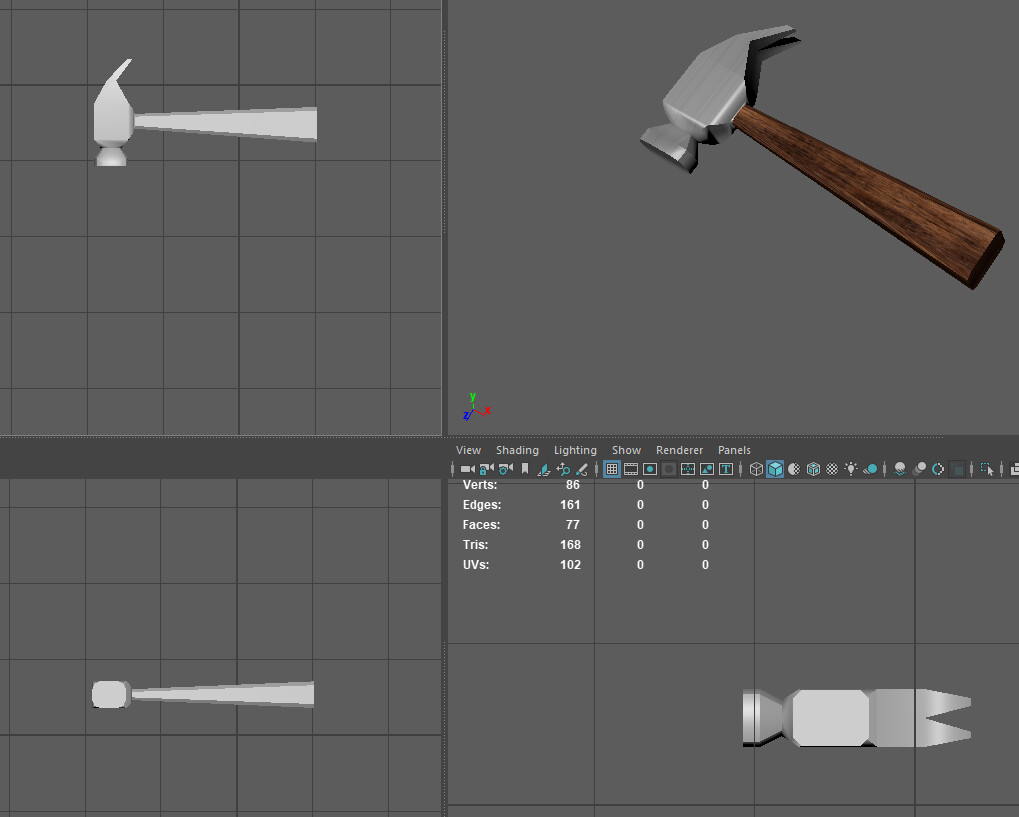Toggle Isolate Select for the panel
This screenshot has width=1019, height=817.
tap(989, 468)
